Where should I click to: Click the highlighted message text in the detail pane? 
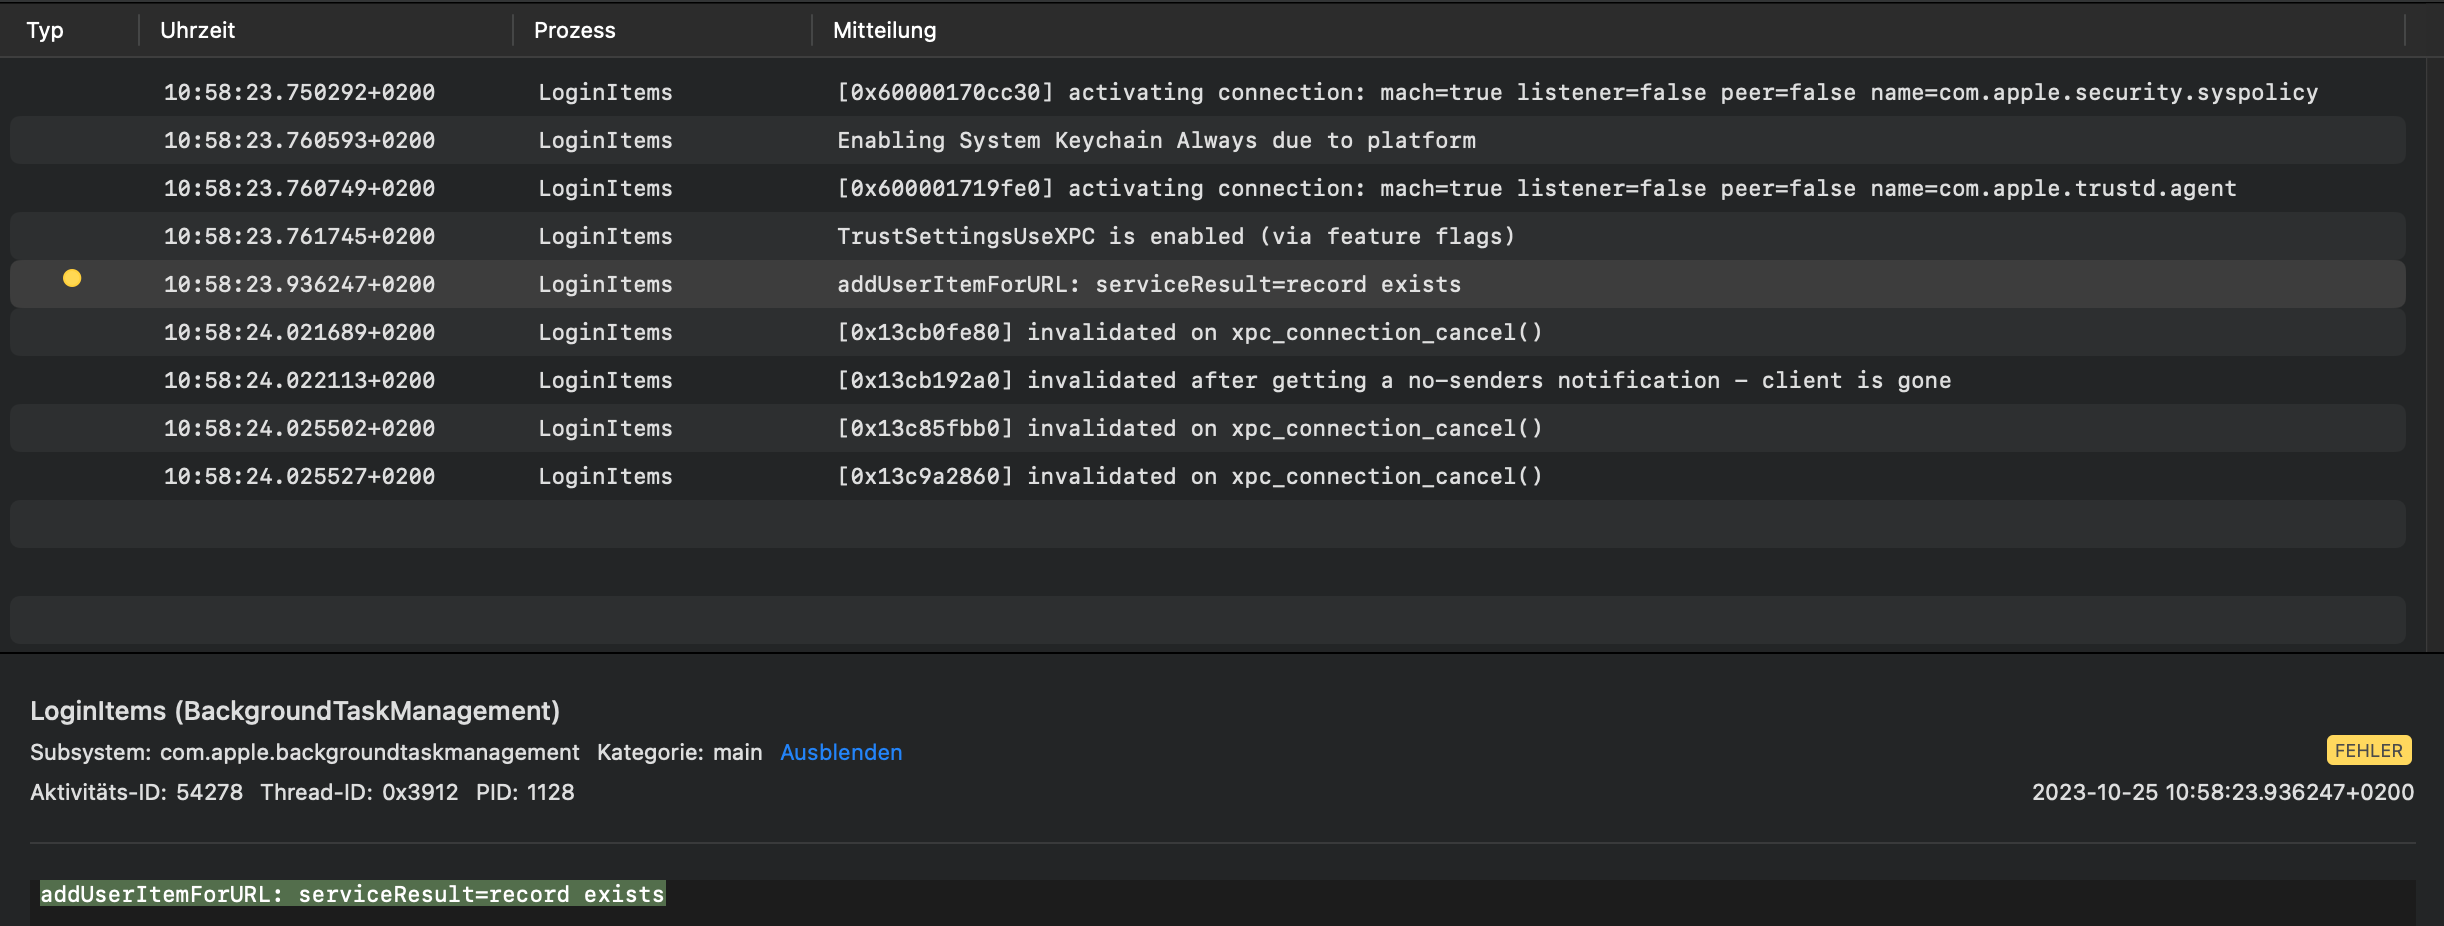pyautogui.click(x=352, y=894)
